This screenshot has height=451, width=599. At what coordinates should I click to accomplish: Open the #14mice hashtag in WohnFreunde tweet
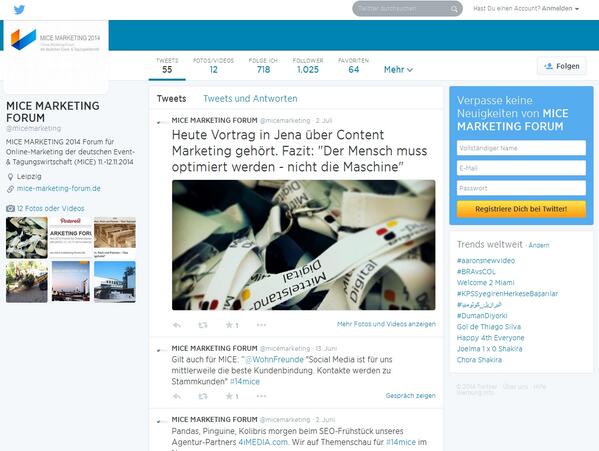[244, 381]
